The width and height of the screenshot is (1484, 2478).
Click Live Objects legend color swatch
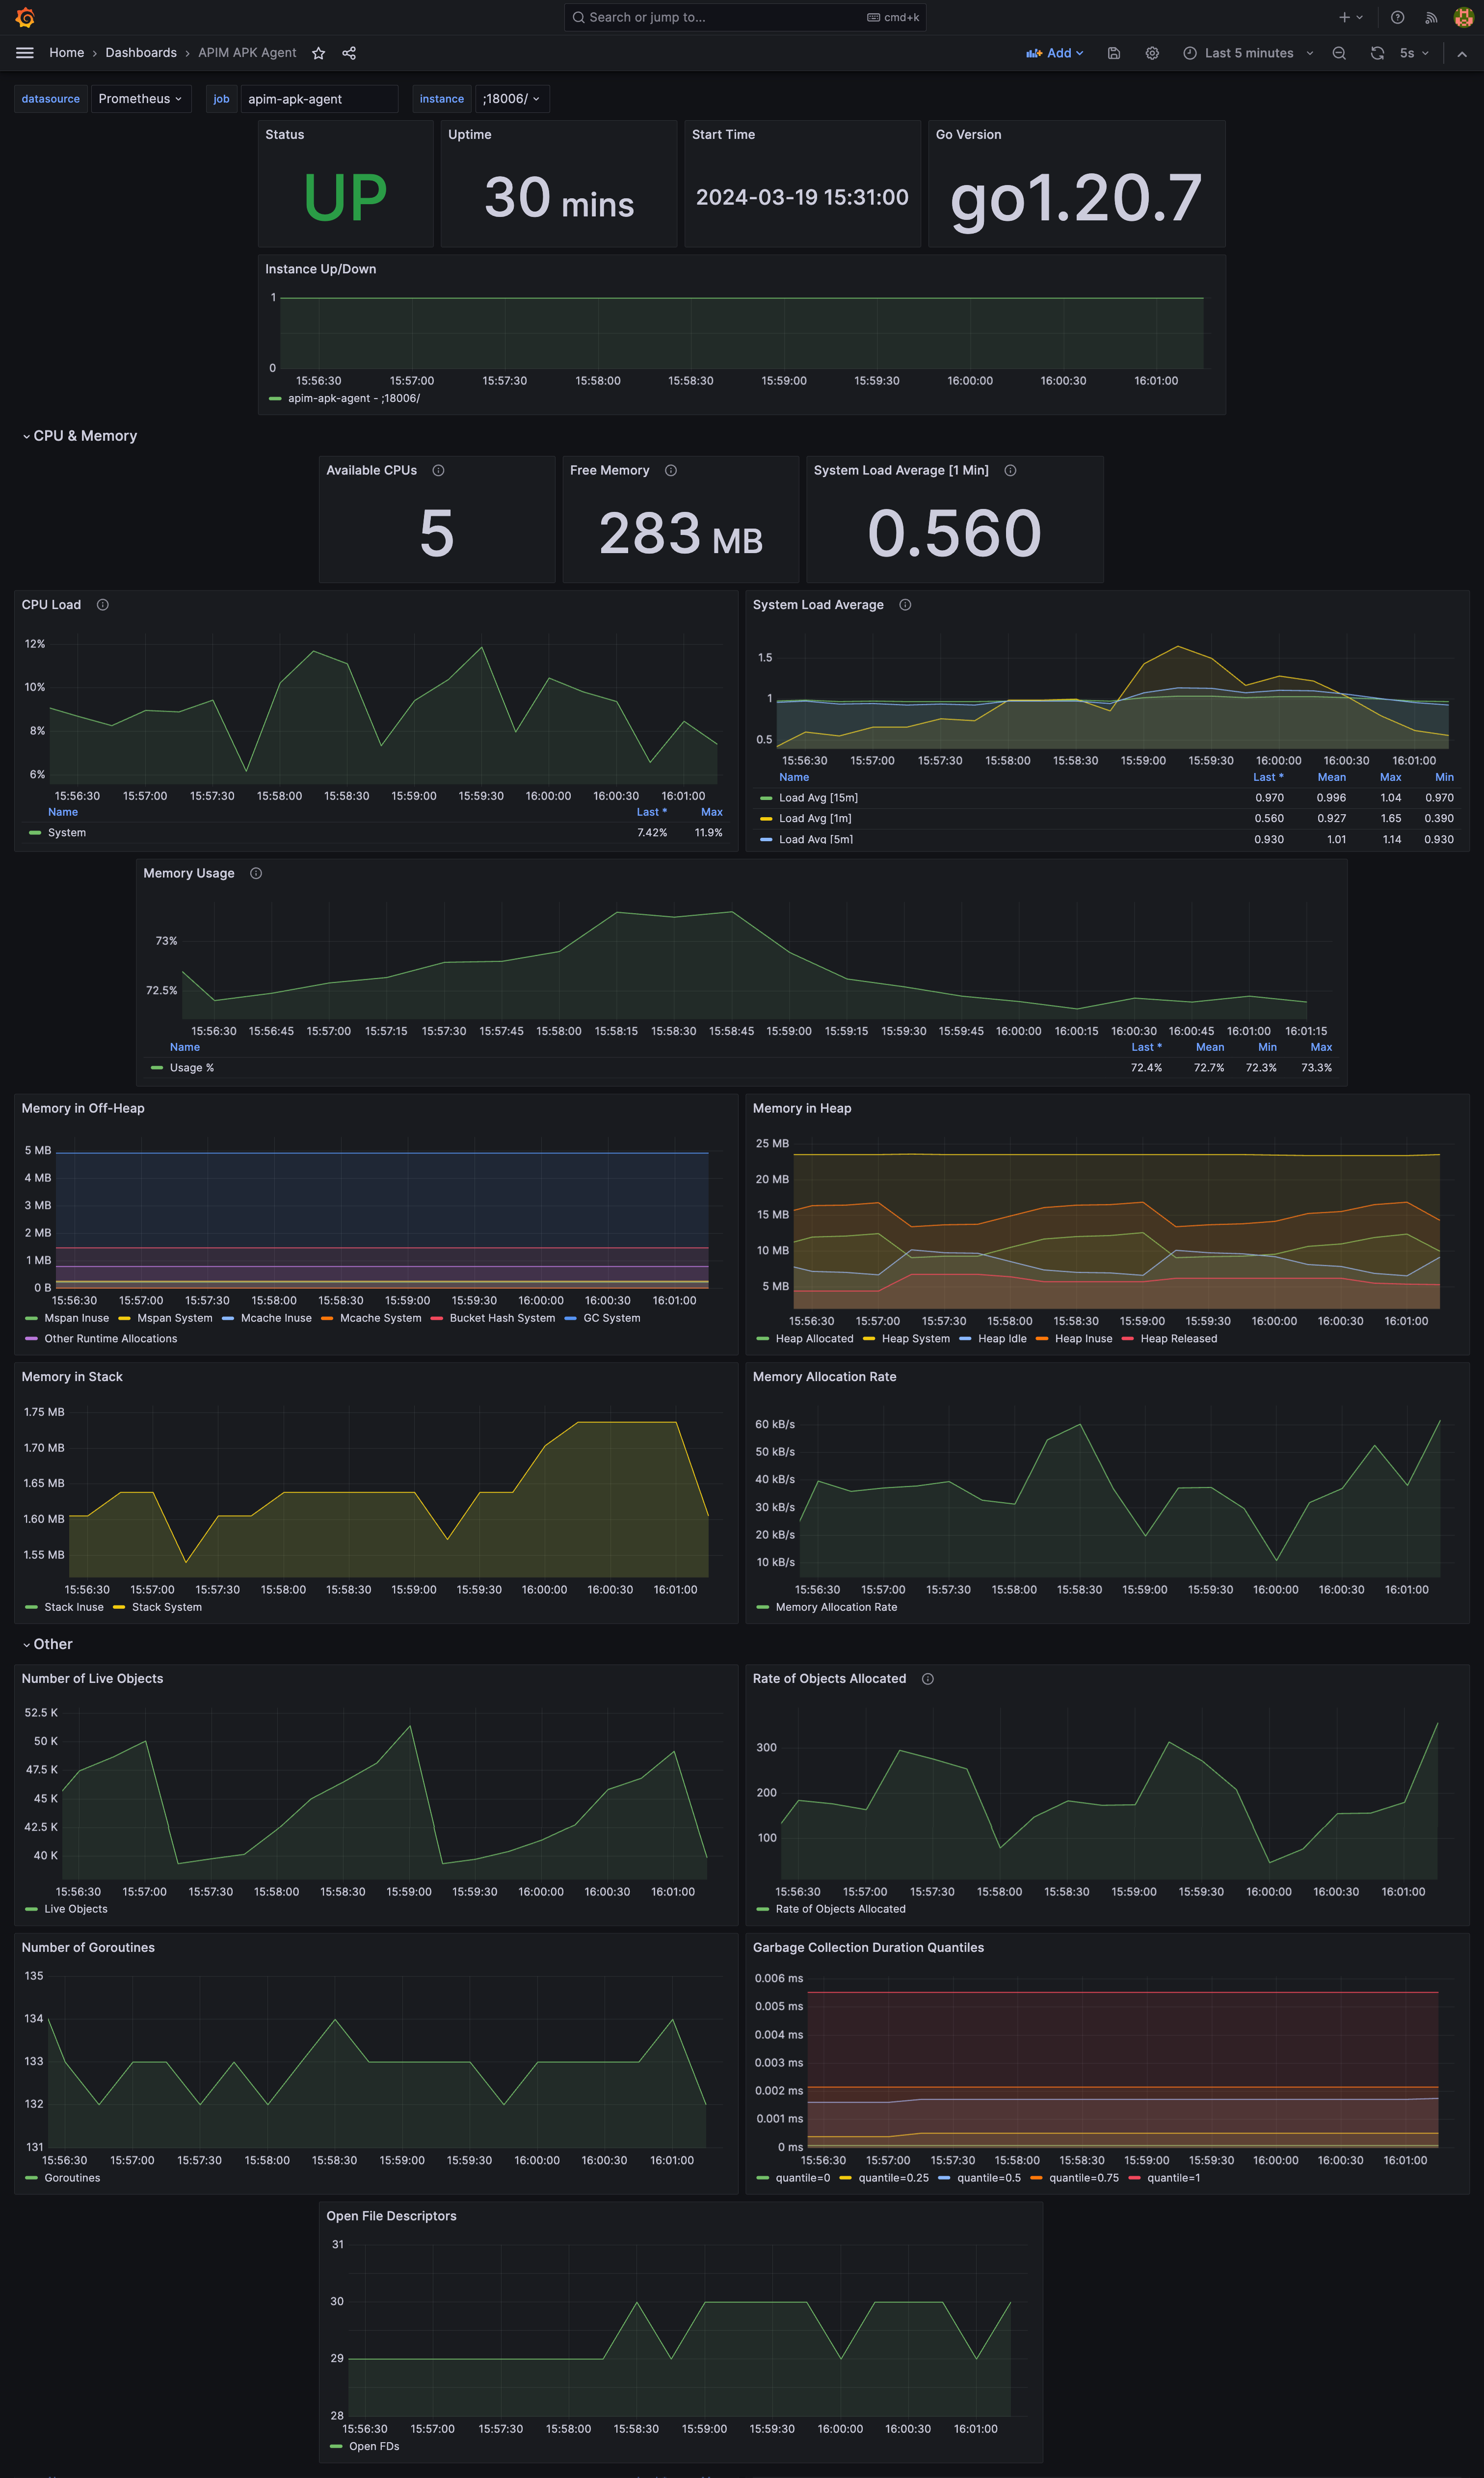pyautogui.click(x=32, y=1909)
